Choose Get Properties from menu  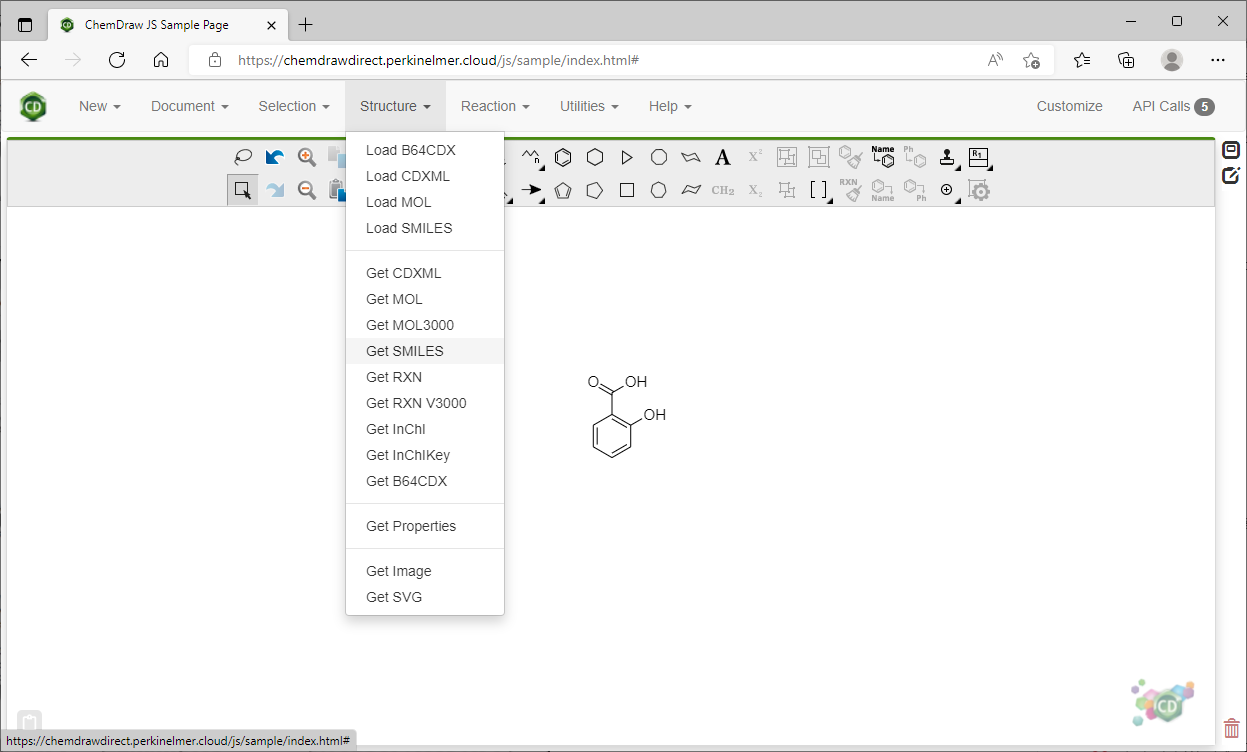(x=425, y=526)
